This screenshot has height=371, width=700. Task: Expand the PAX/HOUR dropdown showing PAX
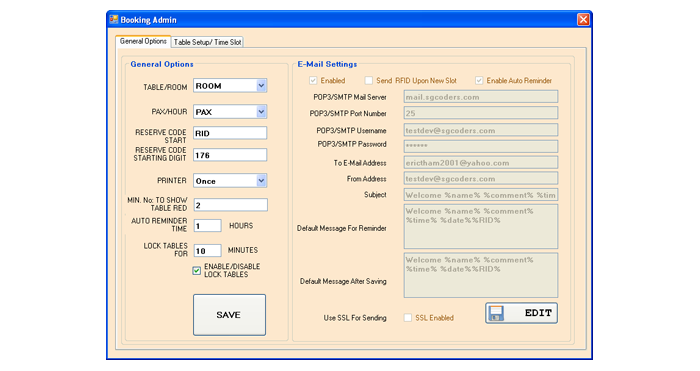(x=230, y=112)
